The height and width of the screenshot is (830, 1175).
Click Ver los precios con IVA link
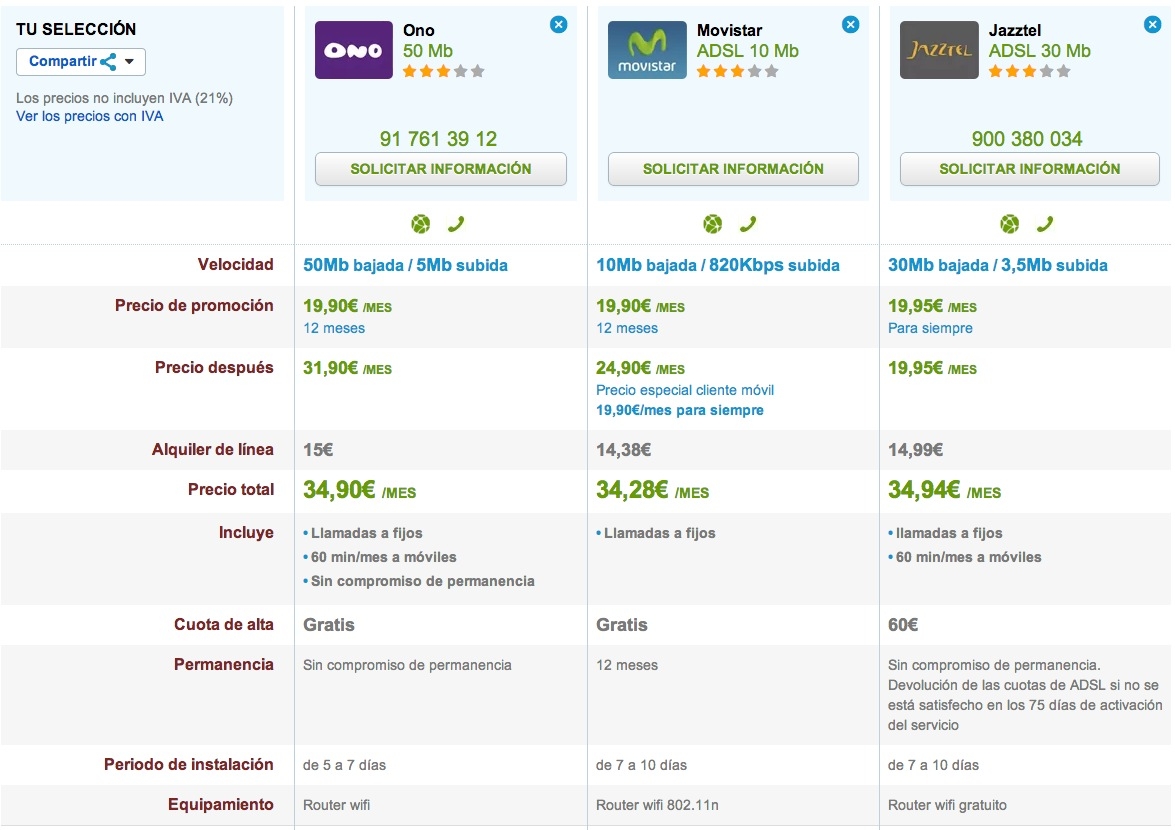pos(90,116)
